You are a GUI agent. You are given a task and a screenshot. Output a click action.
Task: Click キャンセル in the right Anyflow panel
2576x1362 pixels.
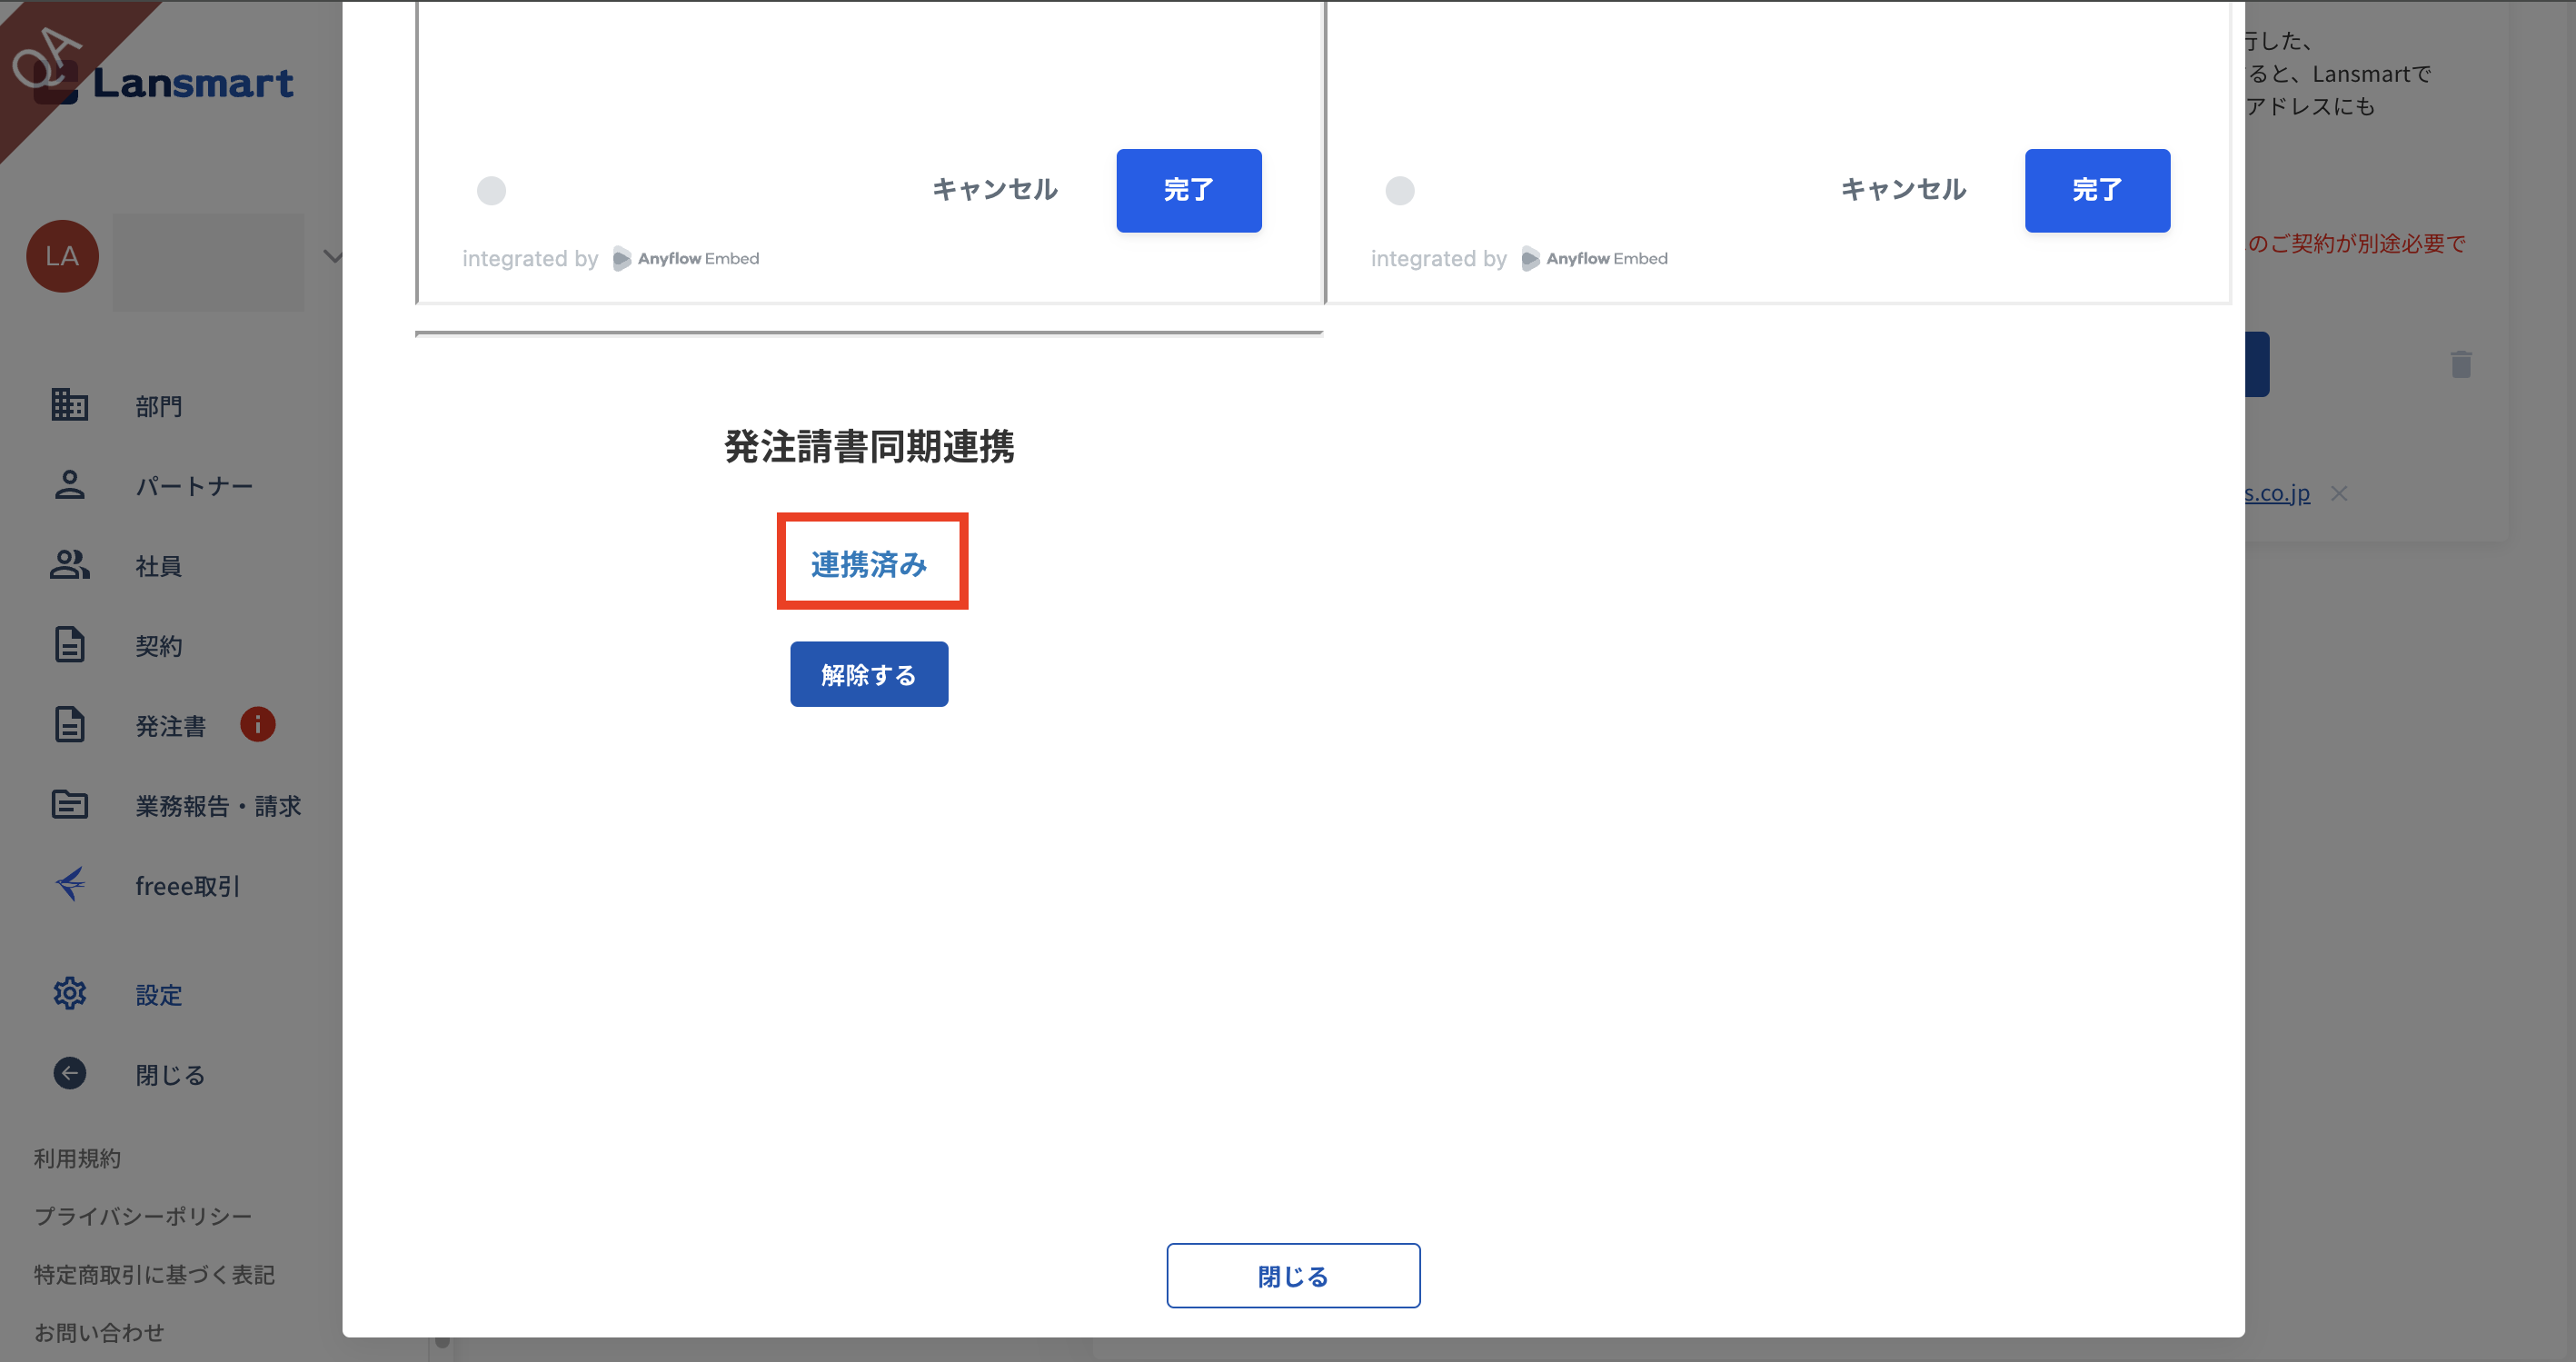(x=1903, y=190)
